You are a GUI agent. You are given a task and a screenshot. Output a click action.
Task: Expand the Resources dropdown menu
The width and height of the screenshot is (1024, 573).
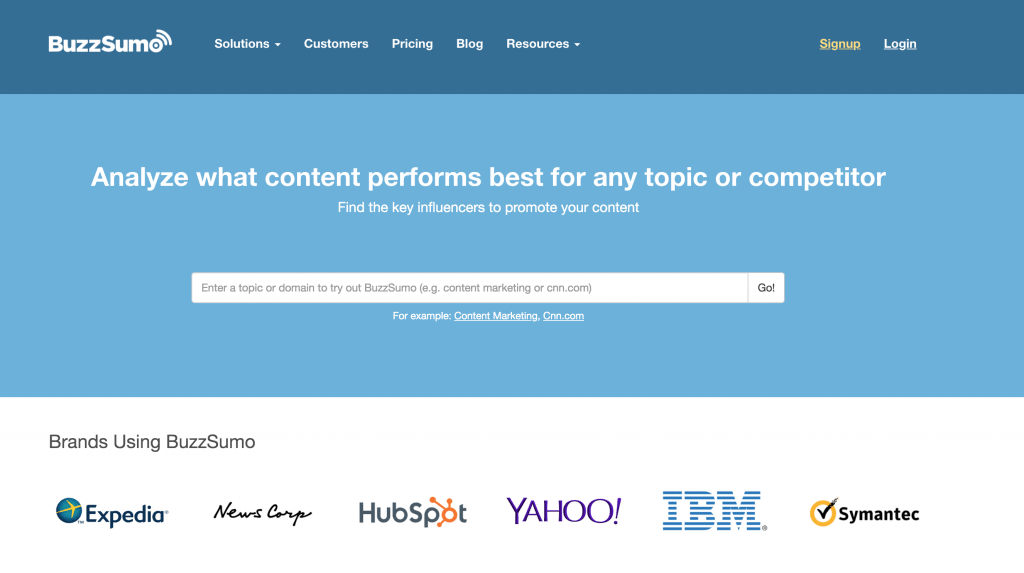[x=543, y=44]
